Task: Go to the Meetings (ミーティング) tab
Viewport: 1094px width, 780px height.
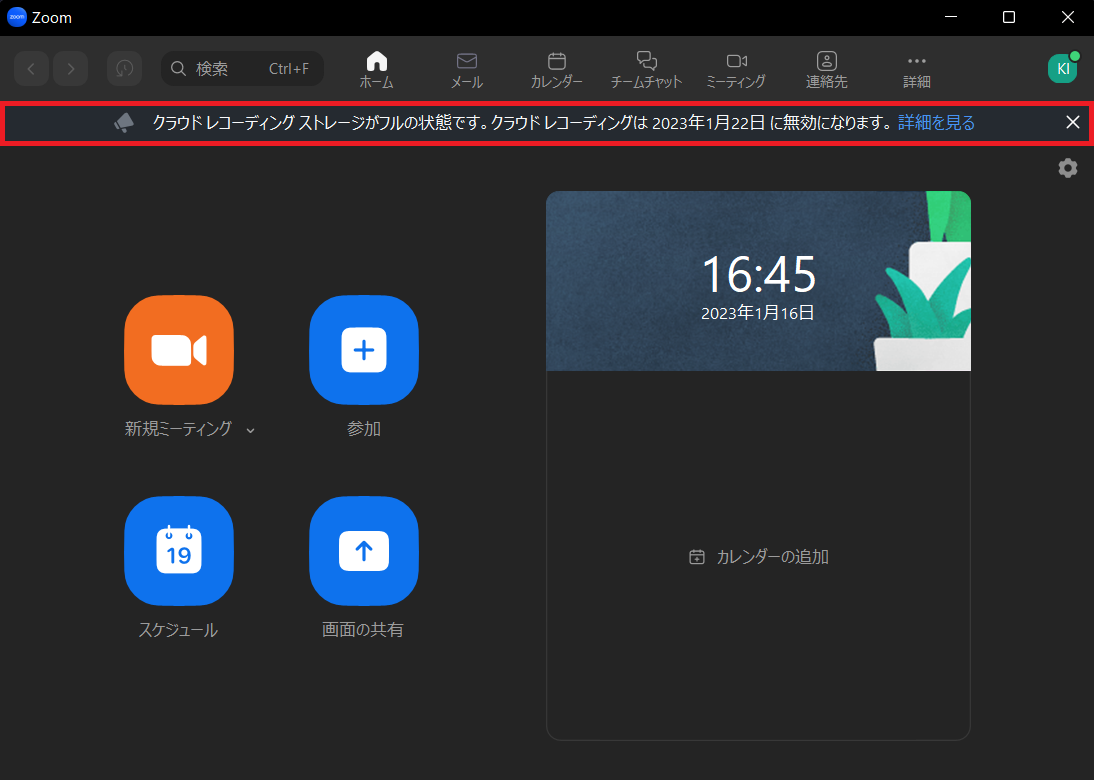Action: [x=736, y=69]
